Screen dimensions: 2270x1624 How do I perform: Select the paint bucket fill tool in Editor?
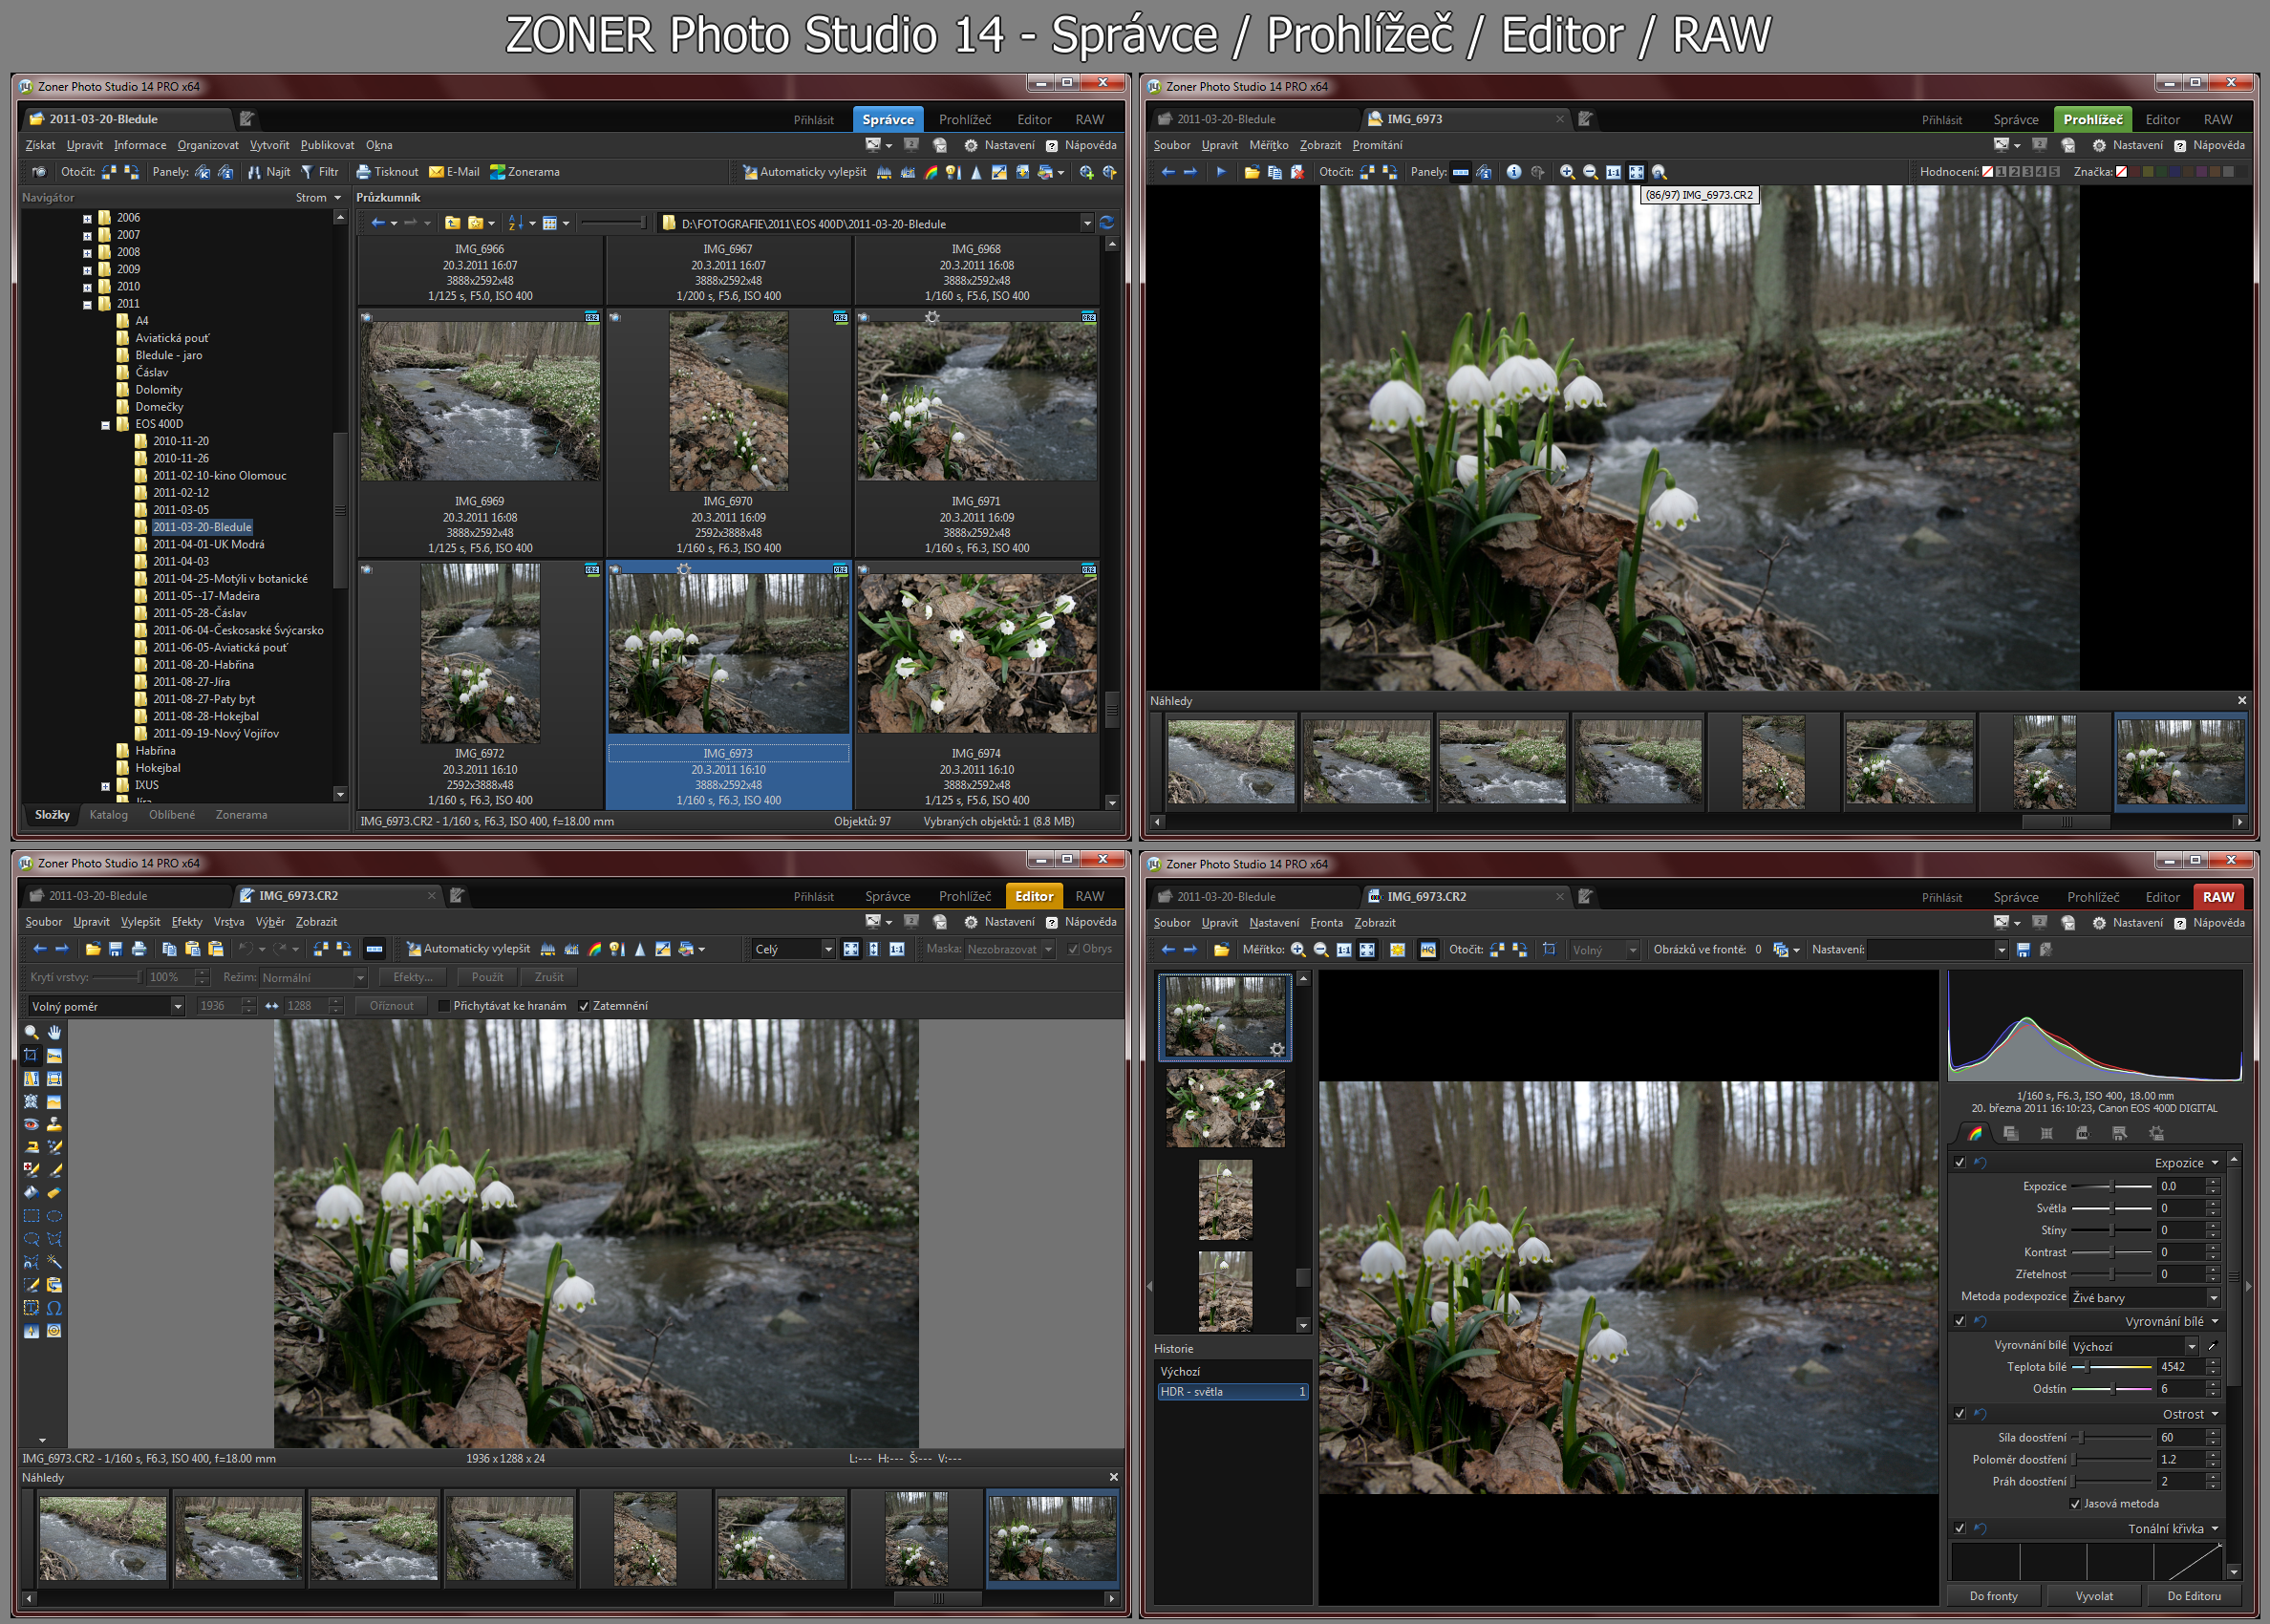(32, 1192)
